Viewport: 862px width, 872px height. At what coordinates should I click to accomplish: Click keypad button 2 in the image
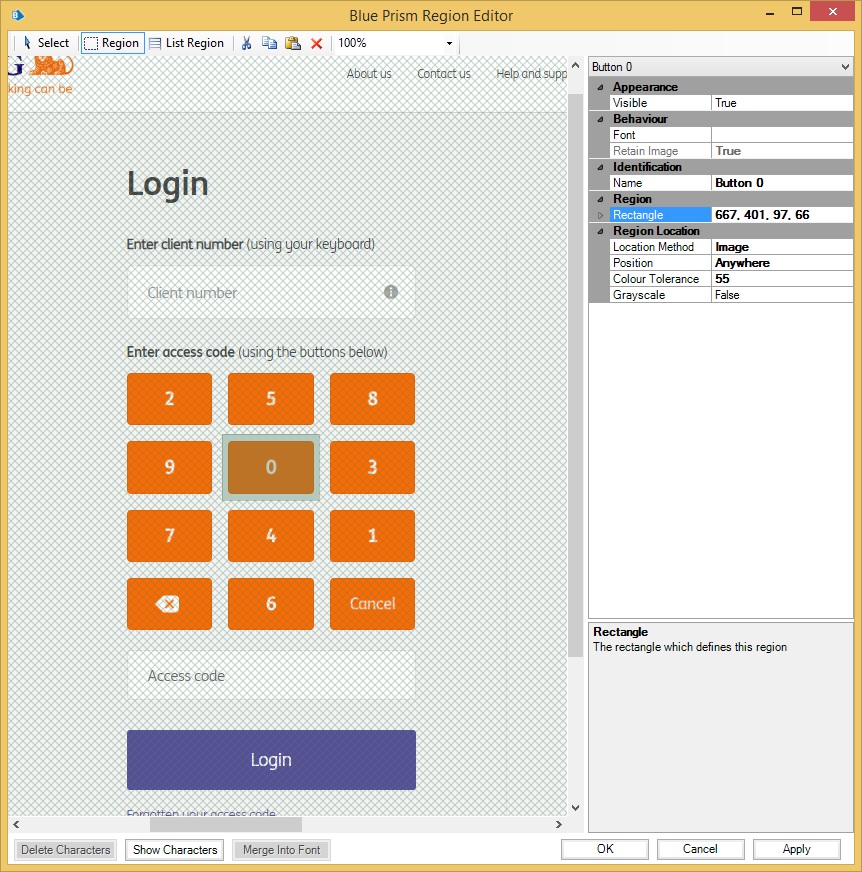point(170,399)
